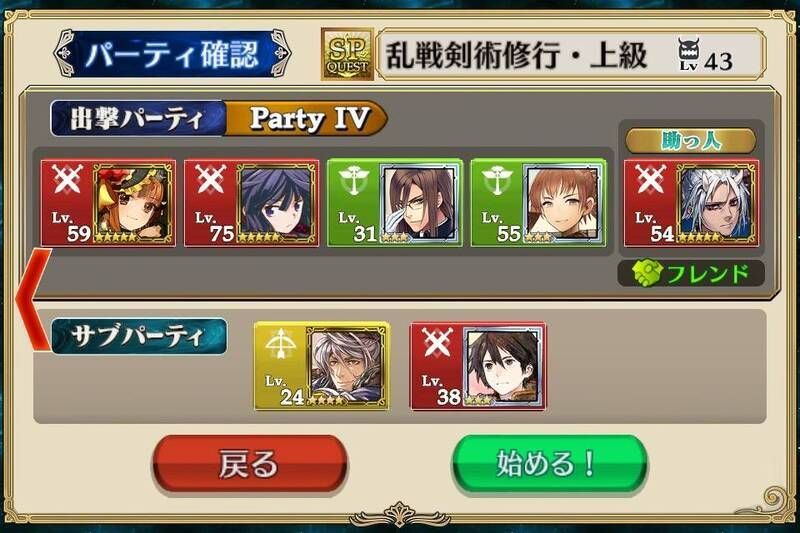
Task: Click the crossed swords icon on Lv. 59 card
Action: [x=66, y=180]
